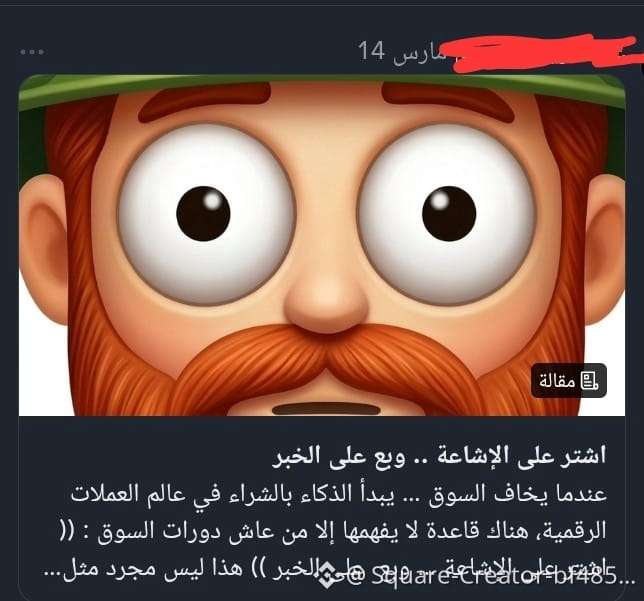Open the @Square-Creator-bf485 watermark handle
Image resolution: width=644 pixels, height=601 pixels.
pos(485,576)
